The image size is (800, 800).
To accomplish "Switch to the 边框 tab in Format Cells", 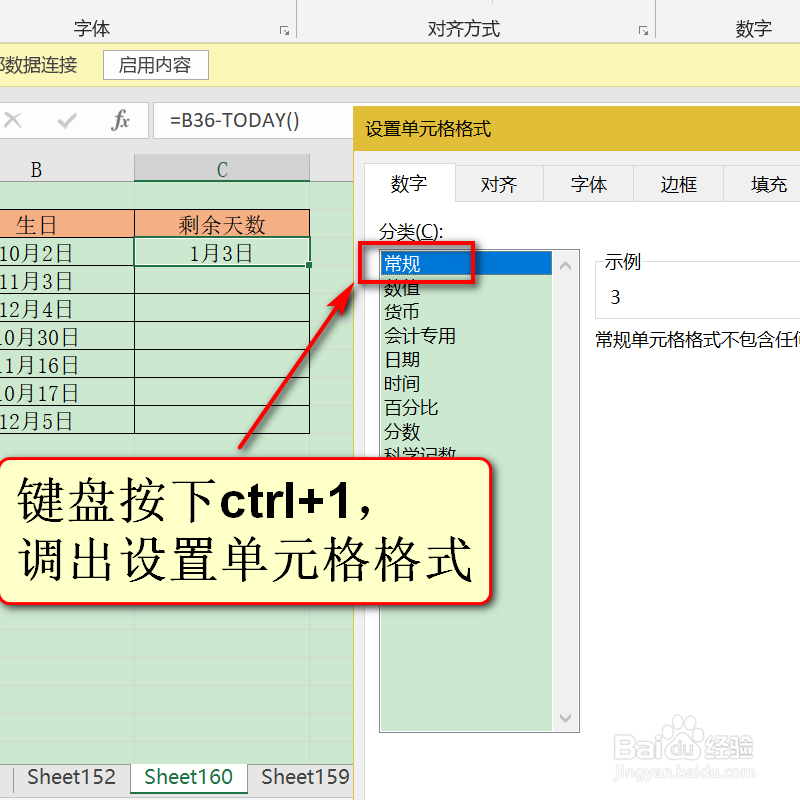I will coord(678,184).
